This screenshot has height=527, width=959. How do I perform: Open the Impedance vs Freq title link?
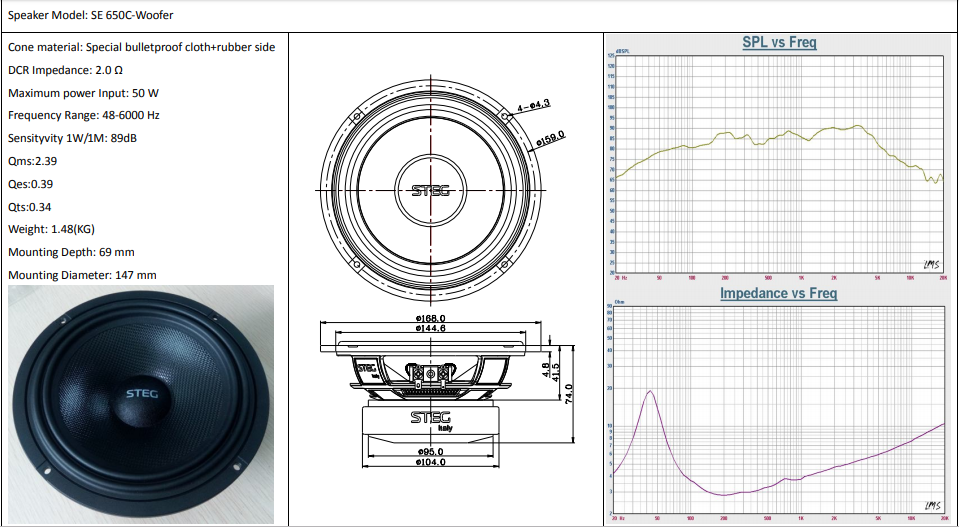point(778,293)
